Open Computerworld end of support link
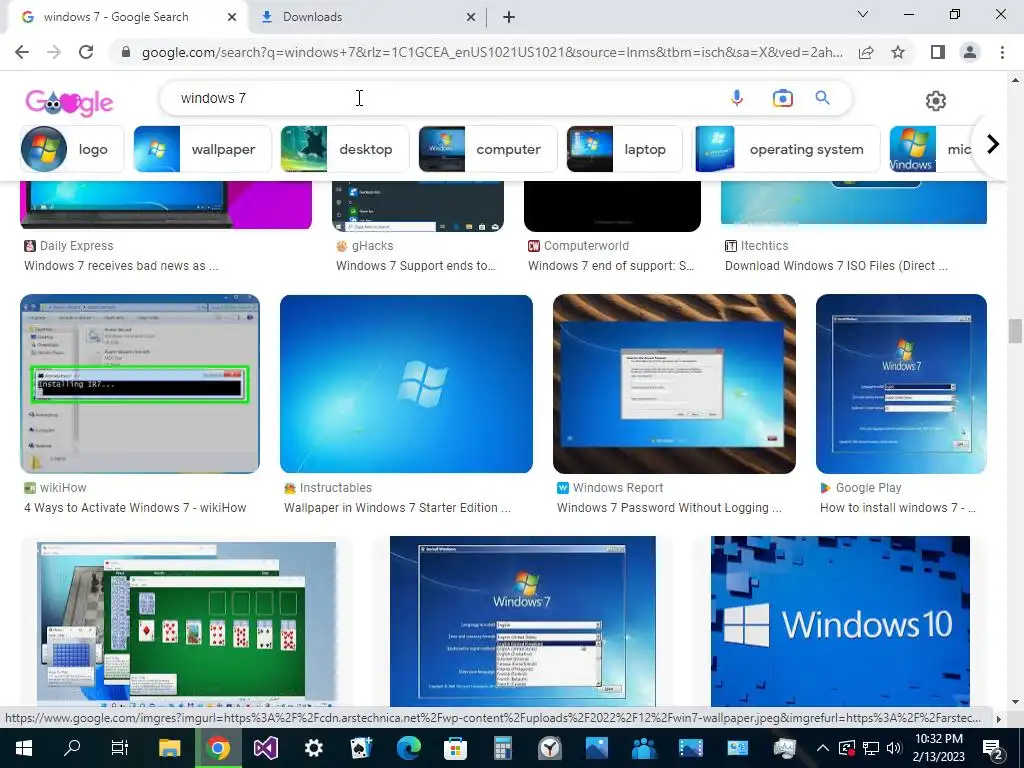The height and width of the screenshot is (768, 1024). click(611, 266)
